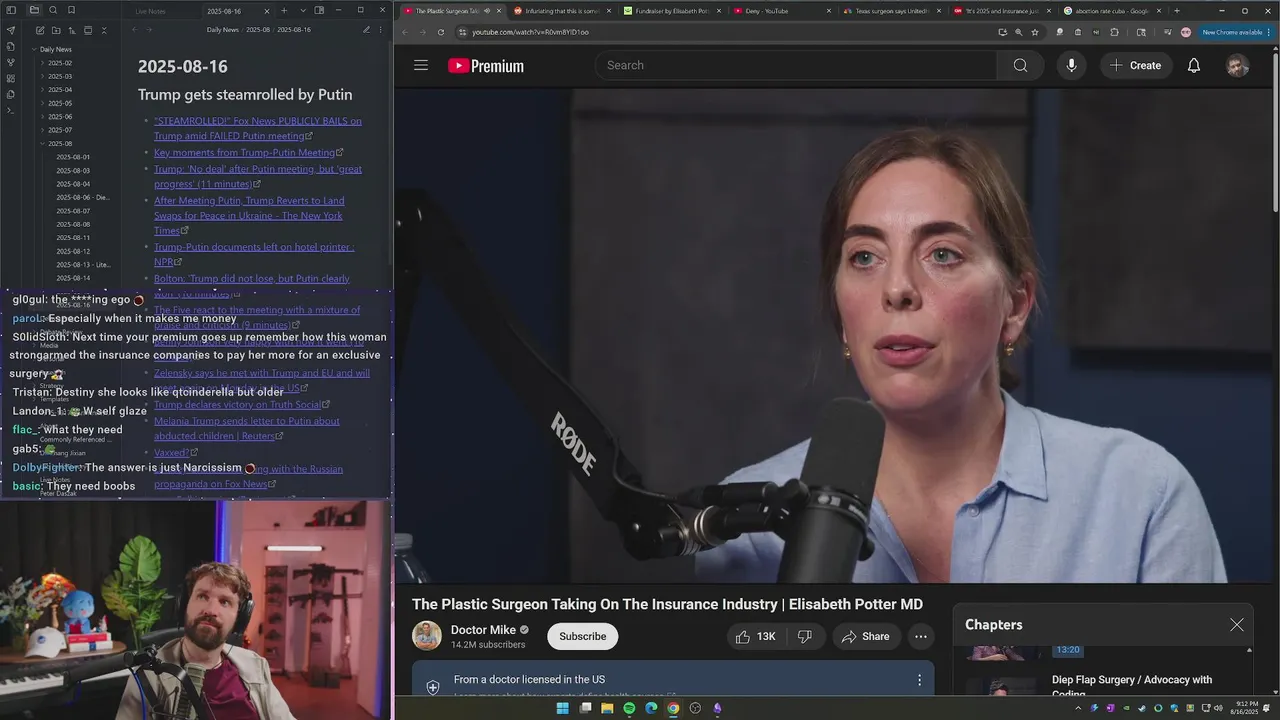
Task: Open YouTube notifications bell
Action: tap(1194, 65)
